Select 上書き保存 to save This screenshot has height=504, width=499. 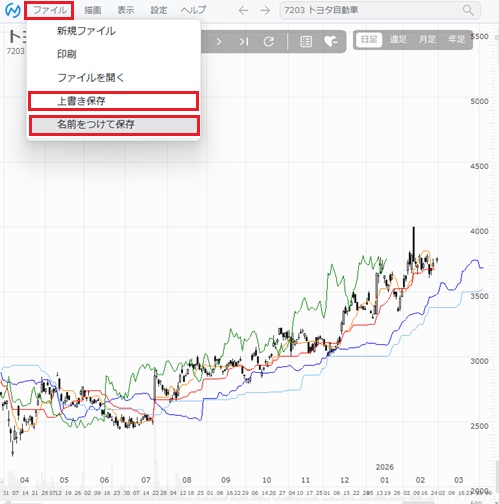[x=113, y=101]
